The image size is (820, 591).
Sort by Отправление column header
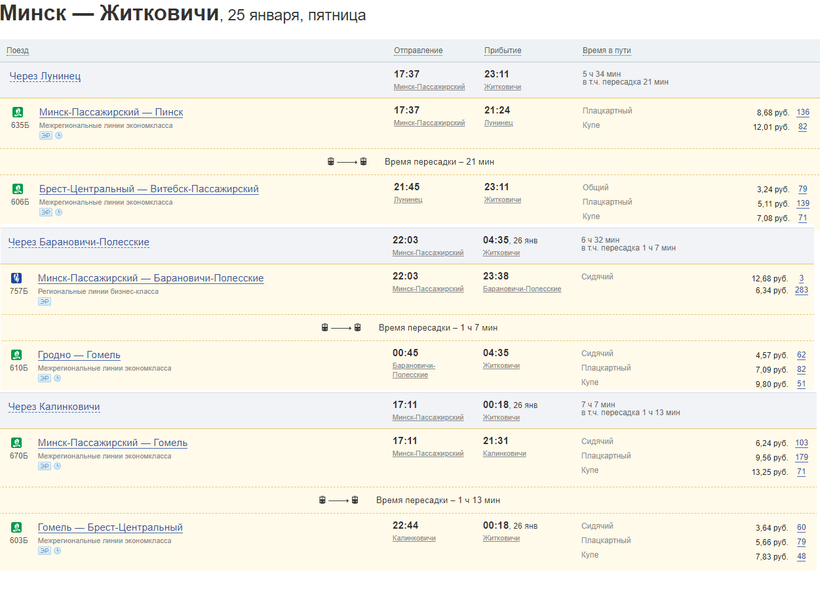[x=418, y=50]
